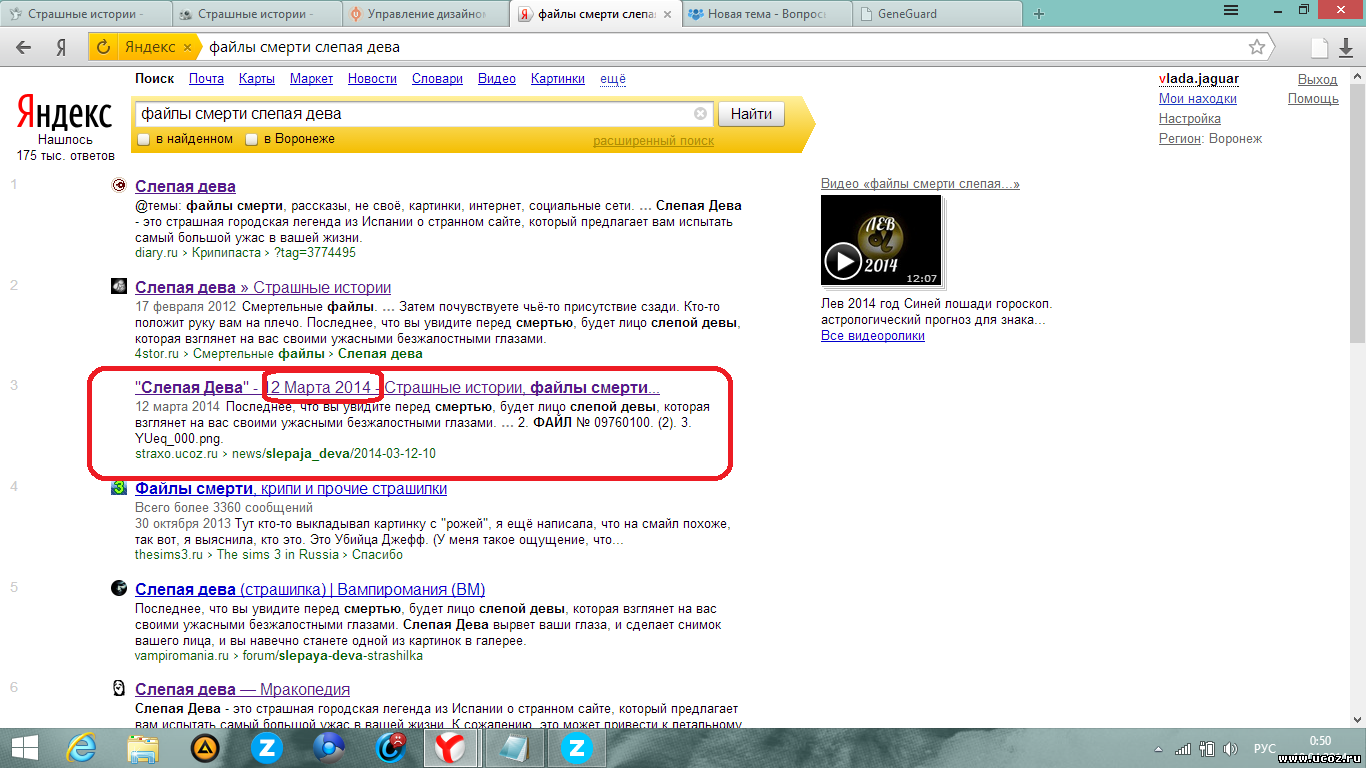The width and height of the screenshot is (1366, 768).
Task: Open the 'расширенный поиск' link
Action: (653, 141)
